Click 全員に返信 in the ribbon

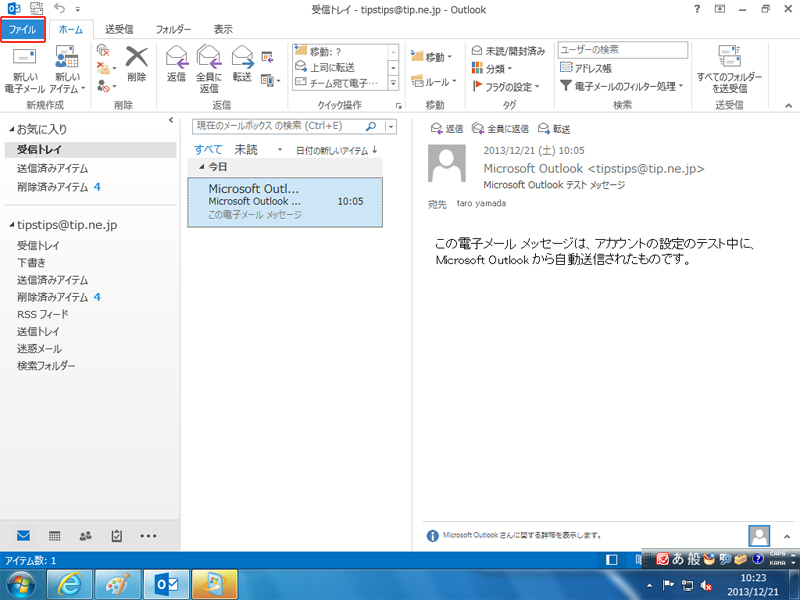click(x=209, y=69)
